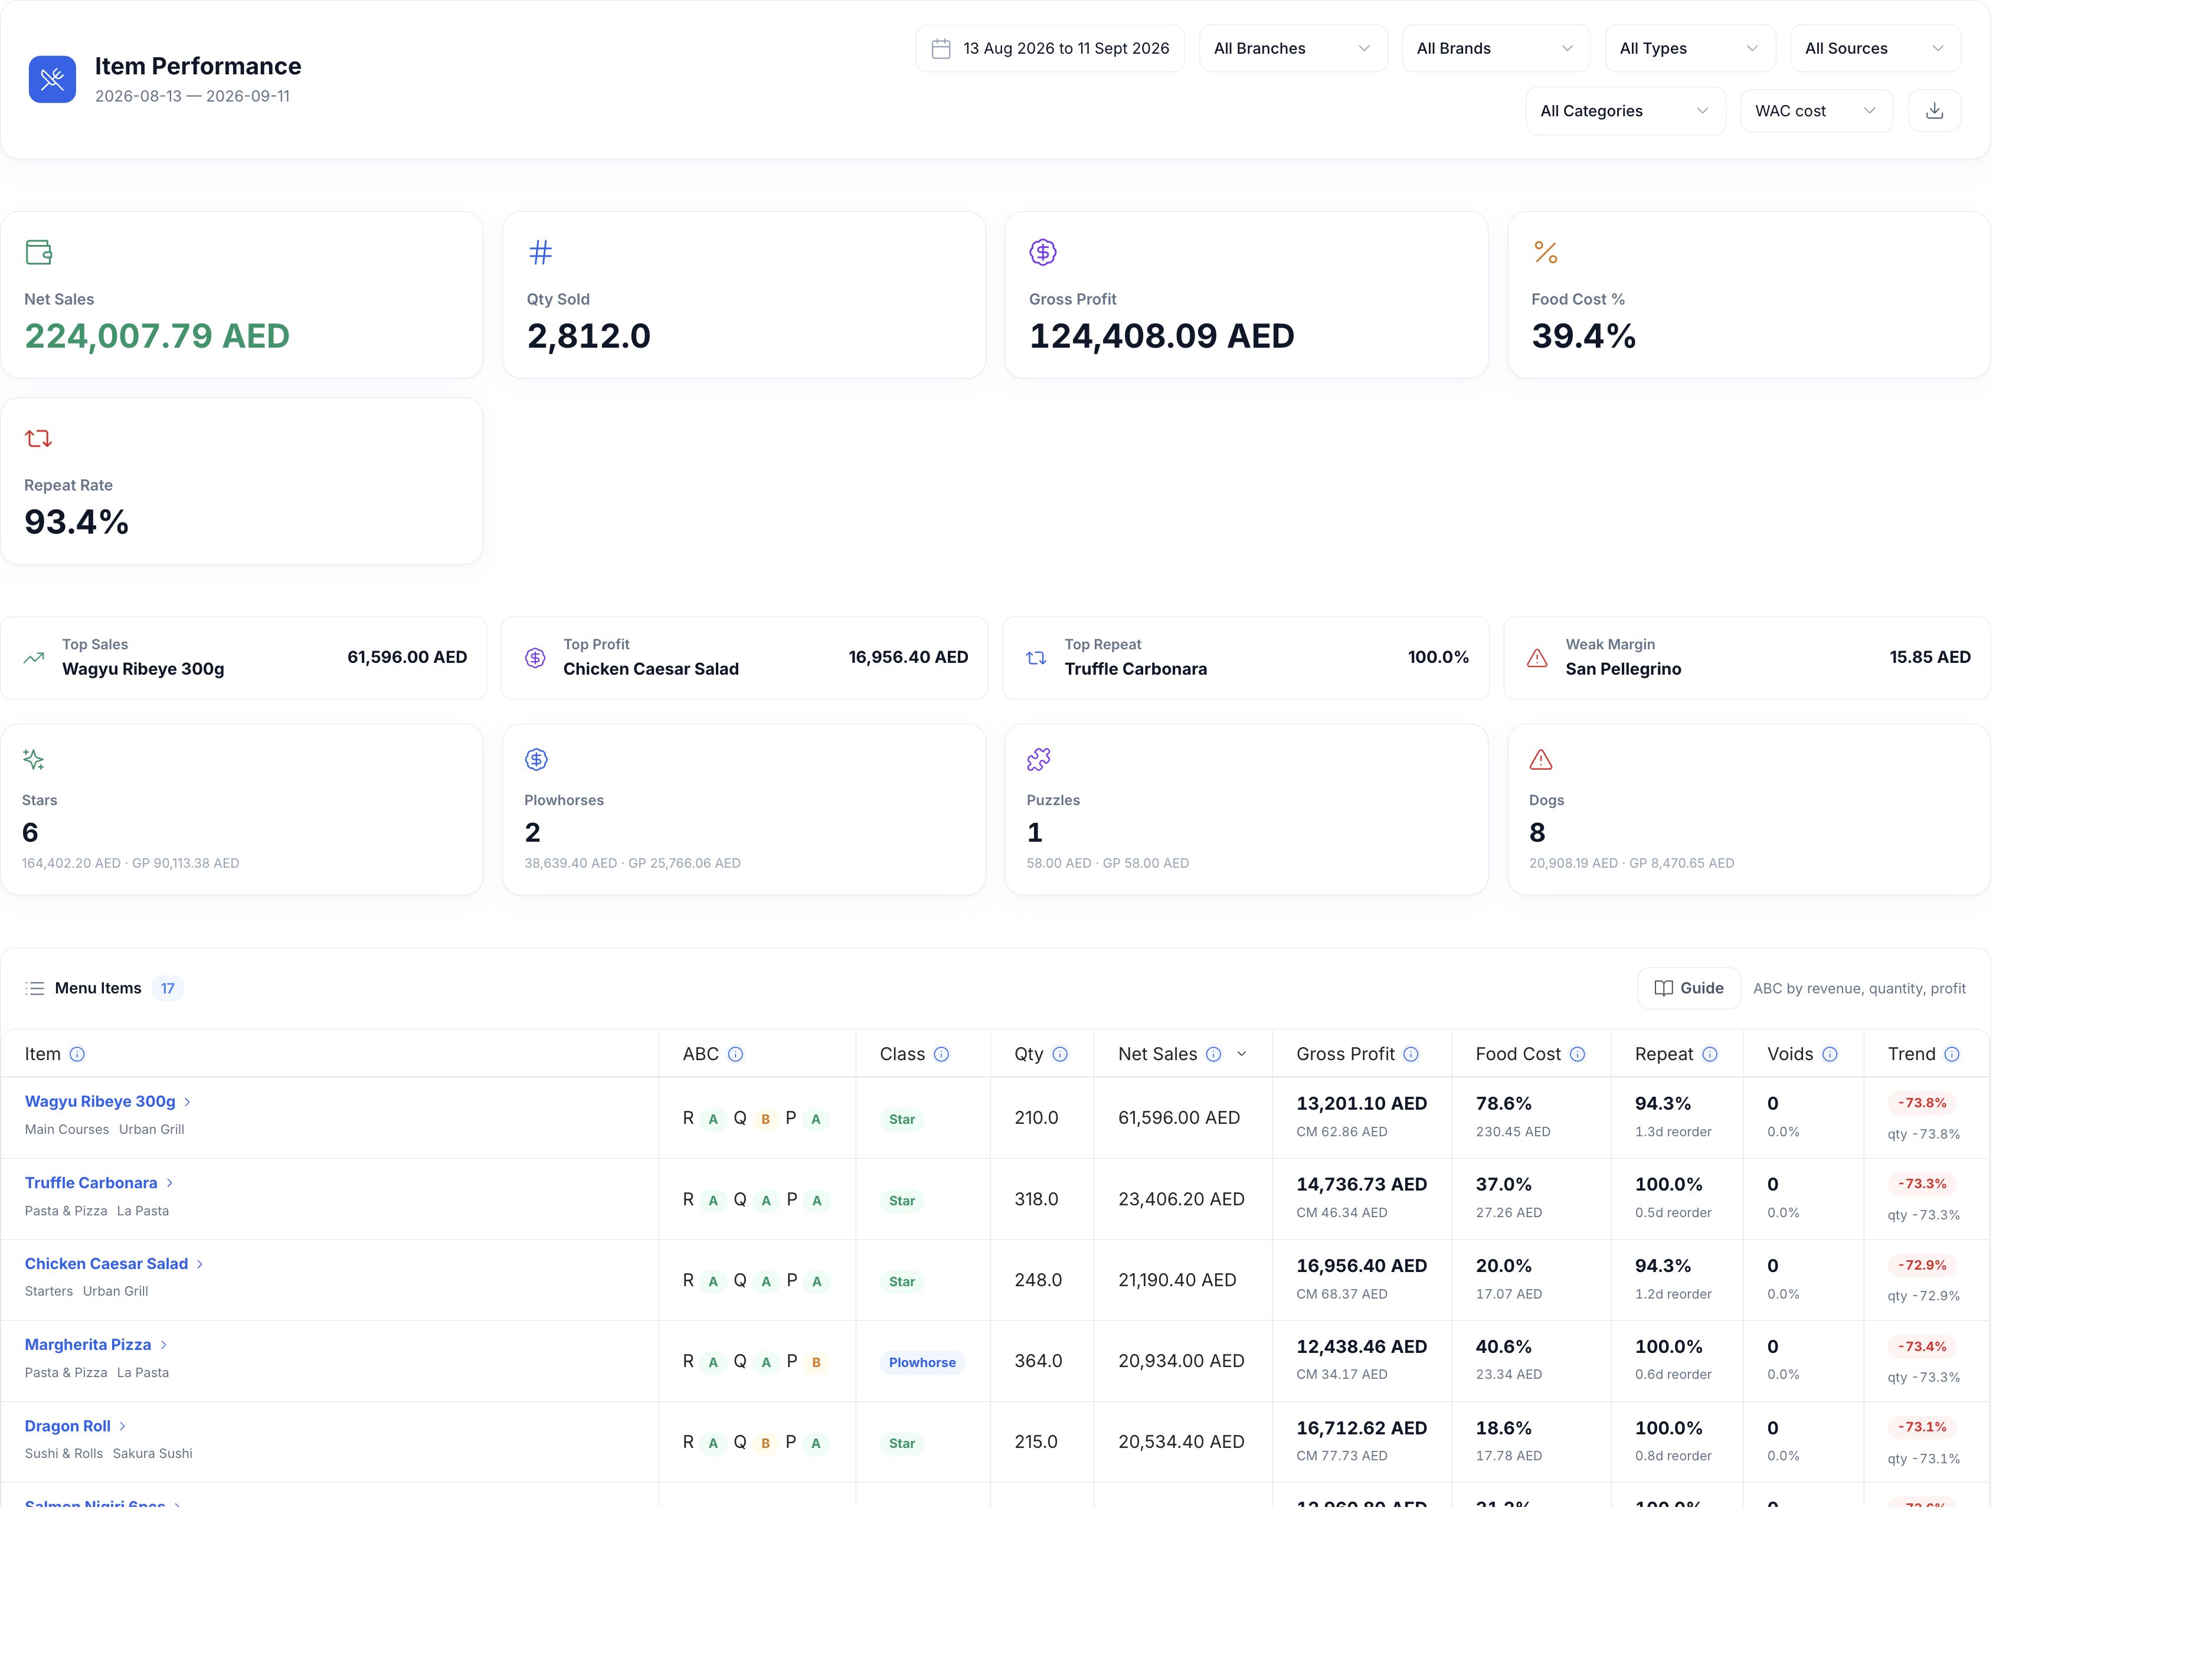Click the Net Sales wallet icon
This screenshot has width=2212, height=1674.
point(39,252)
